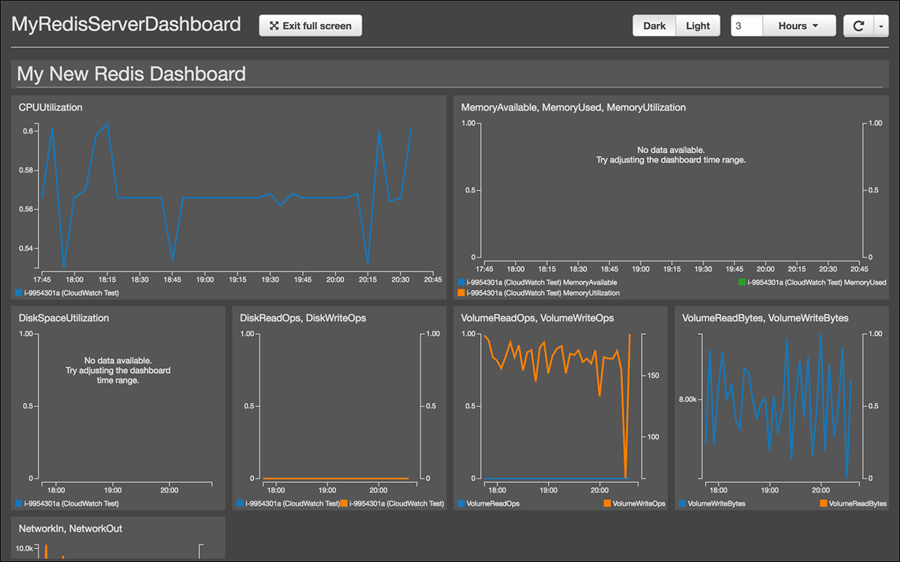The width and height of the screenshot is (900, 562).
Task: Click the orange VolumeWriteOps legend swatch
Action: pyautogui.click(x=608, y=504)
